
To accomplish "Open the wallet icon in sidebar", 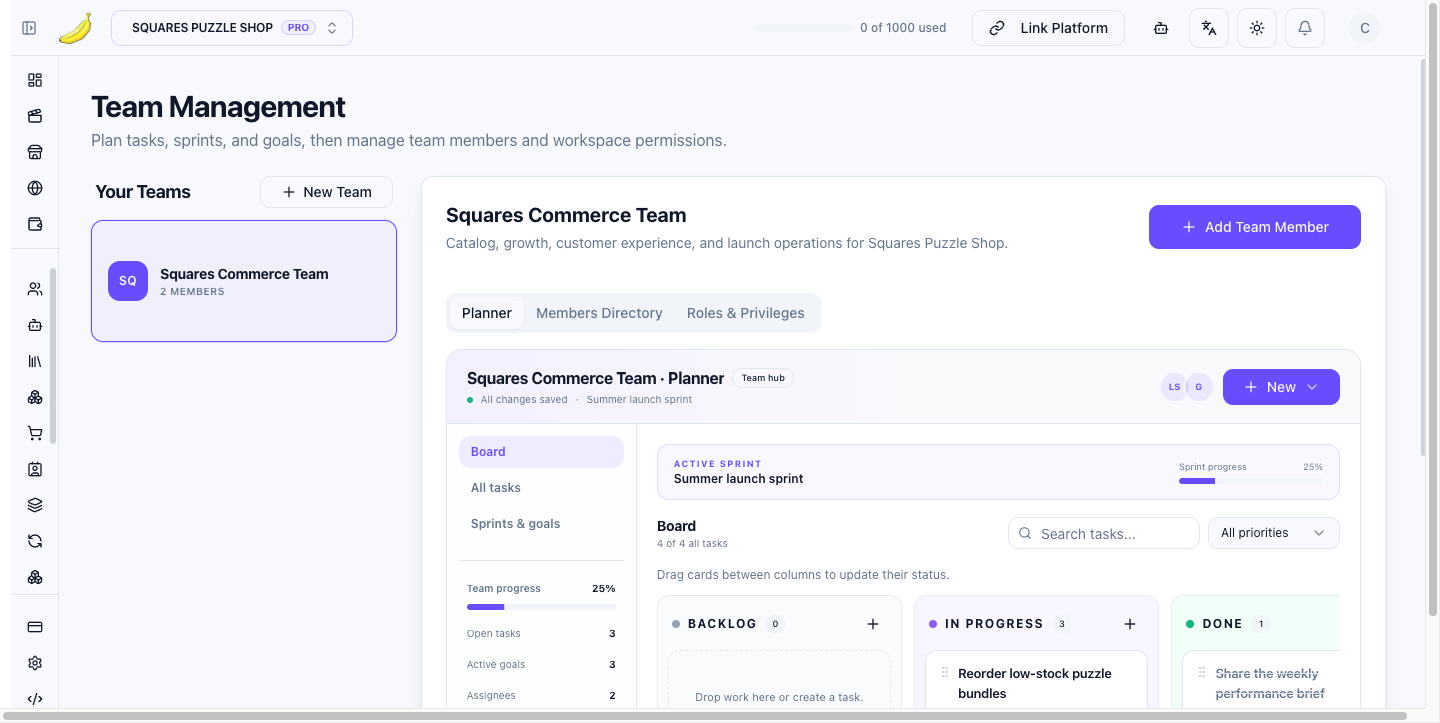I will pyautogui.click(x=35, y=224).
